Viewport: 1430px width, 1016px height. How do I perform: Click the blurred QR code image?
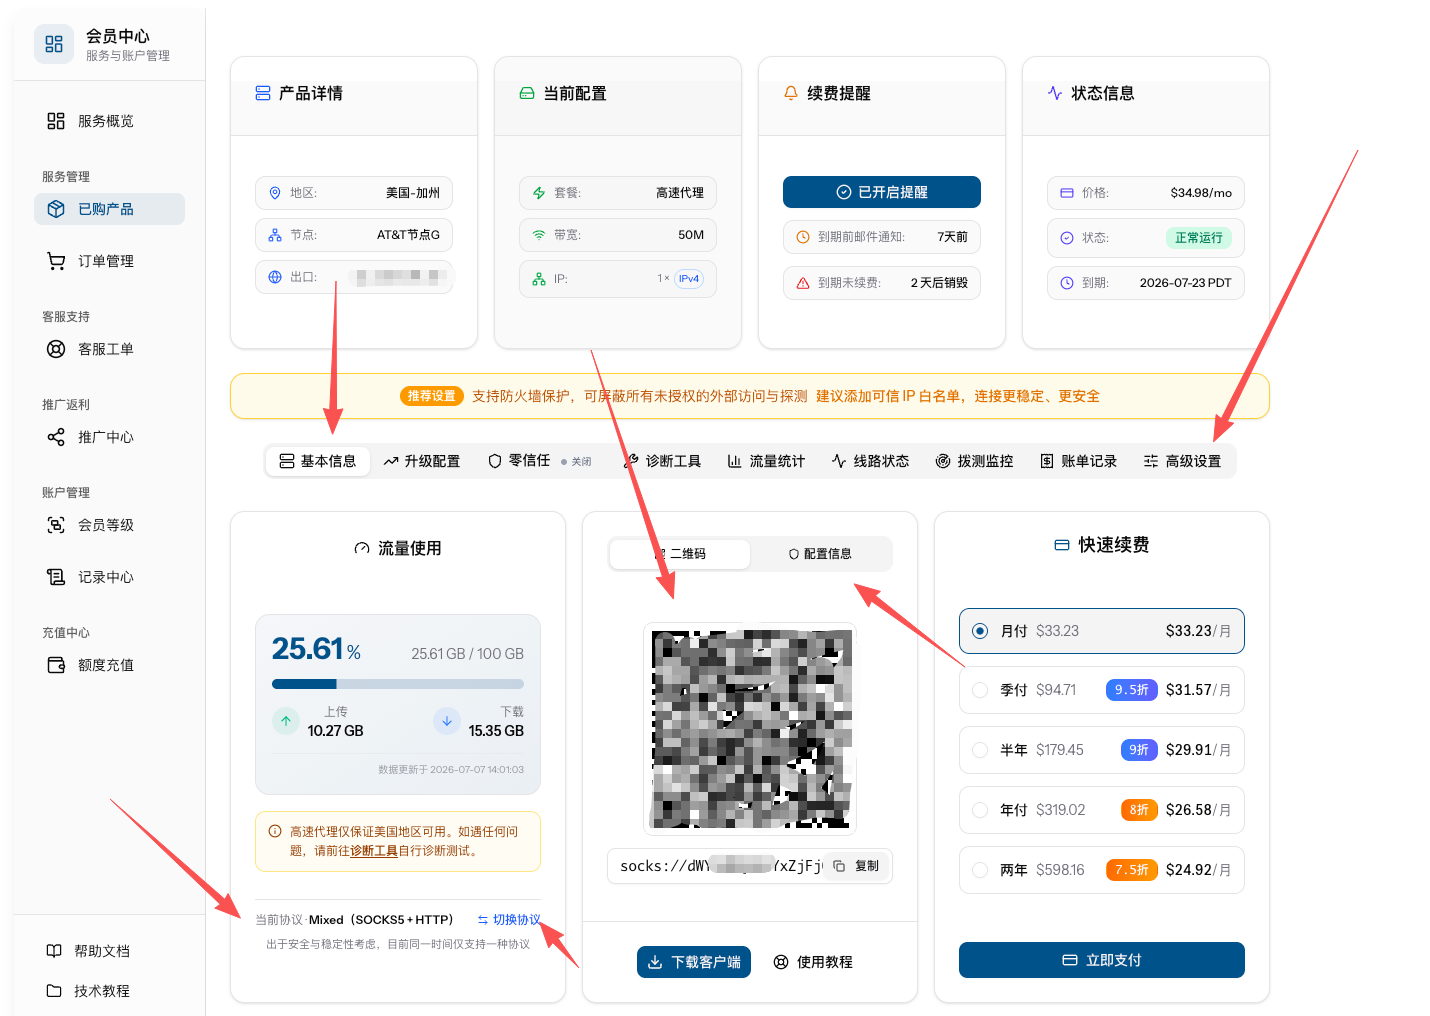point(750,729)
